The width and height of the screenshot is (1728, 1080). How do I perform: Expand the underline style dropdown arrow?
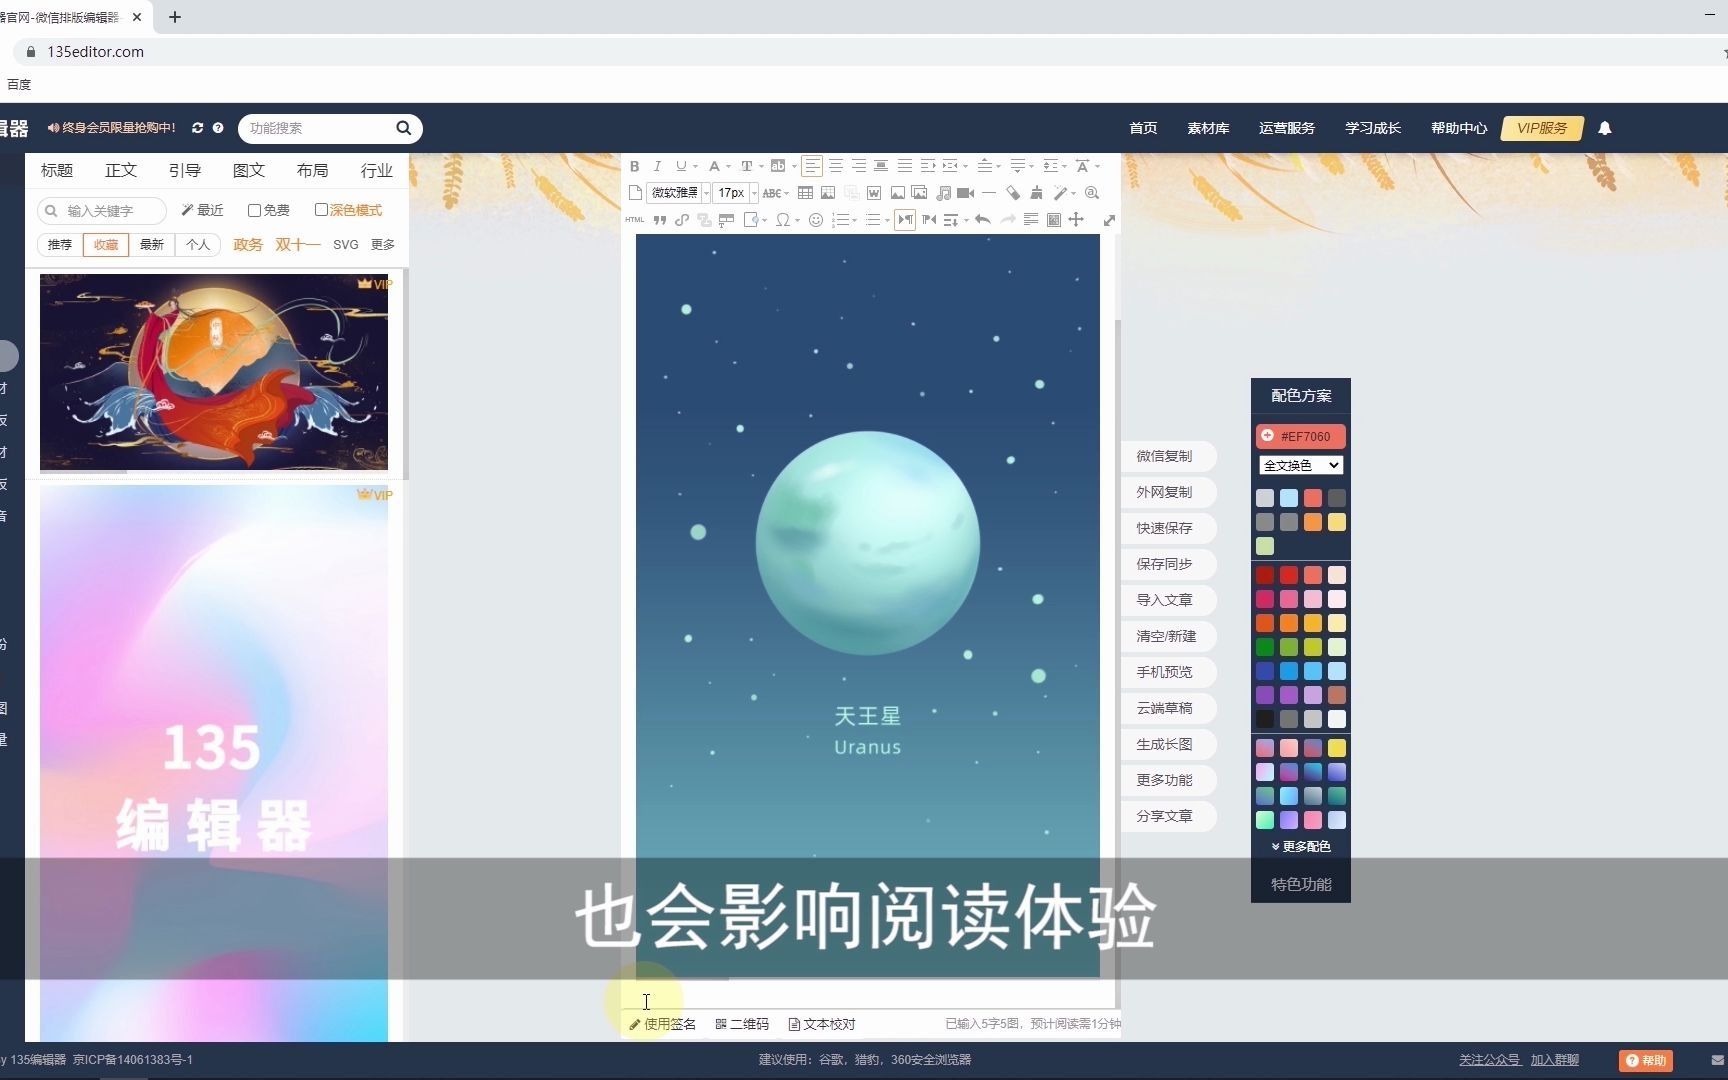click(695, 166)
